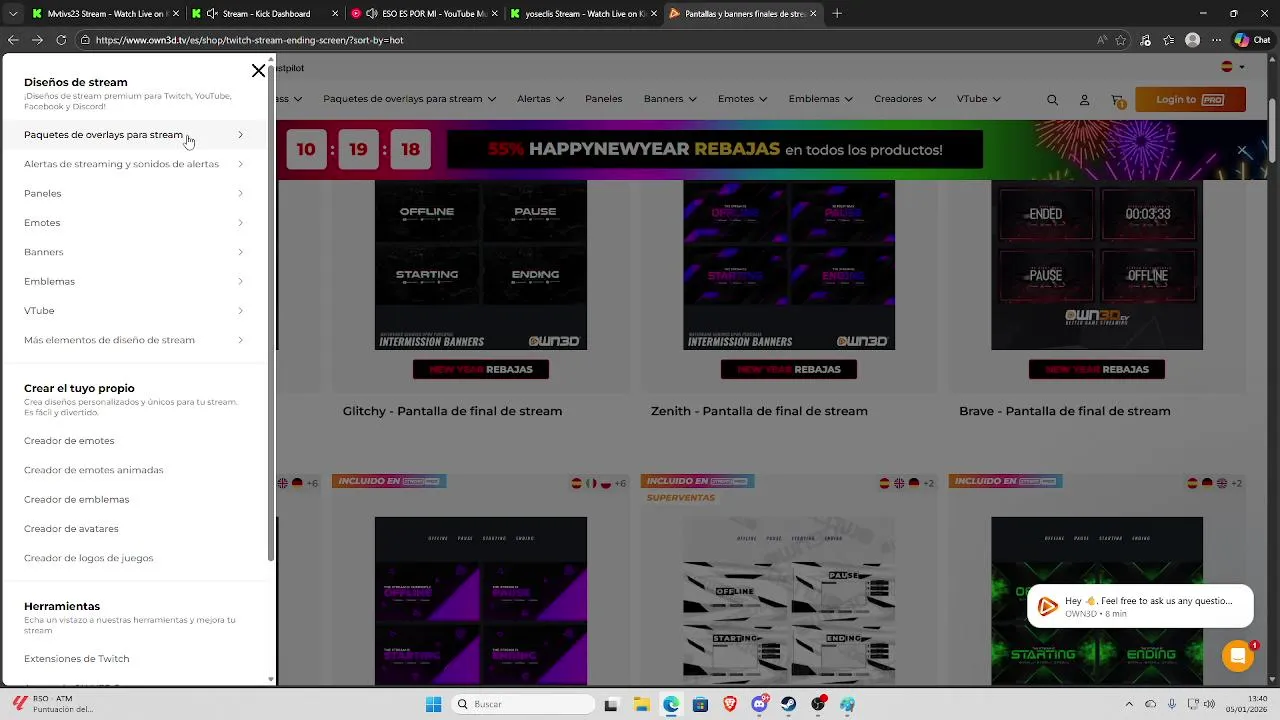Expand Paquetes de overlays para stream side menu

coord(134,135)
